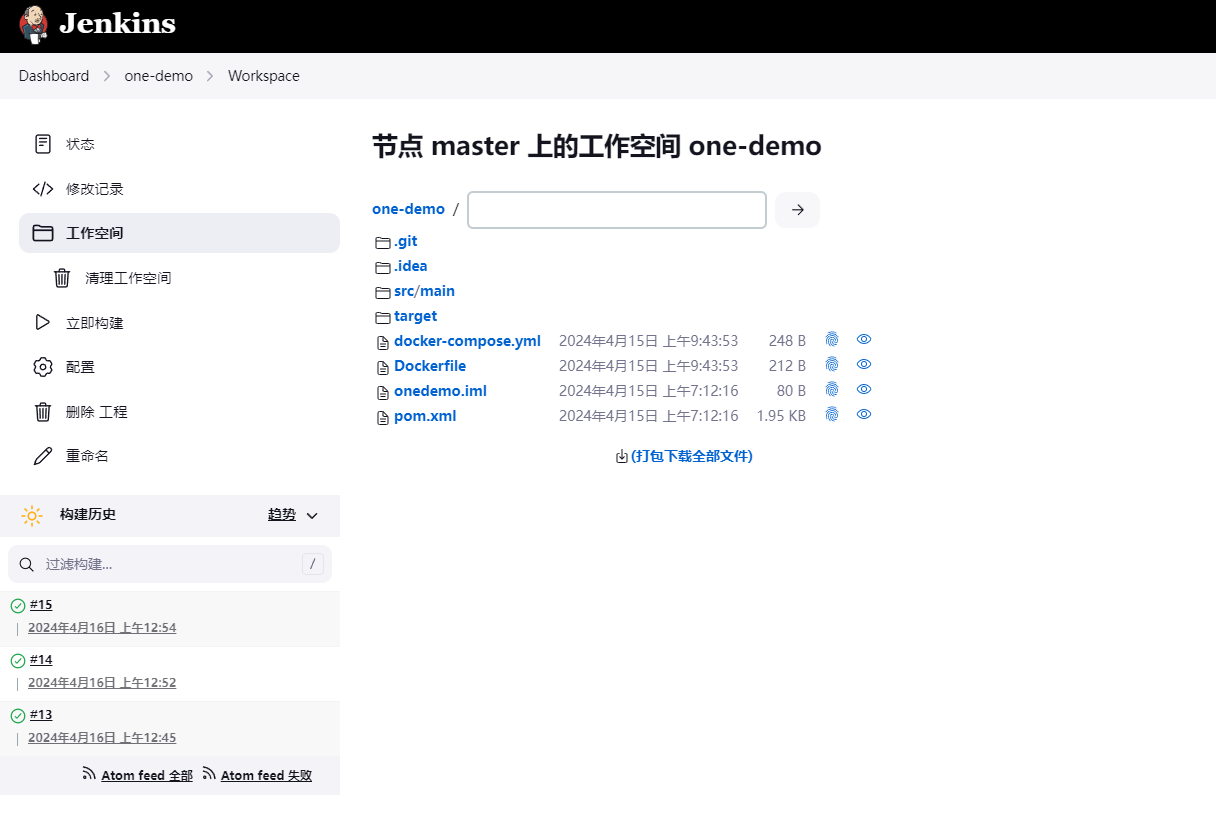
Task: Click fingerprint icon for pom.xml
Action: 832,415
